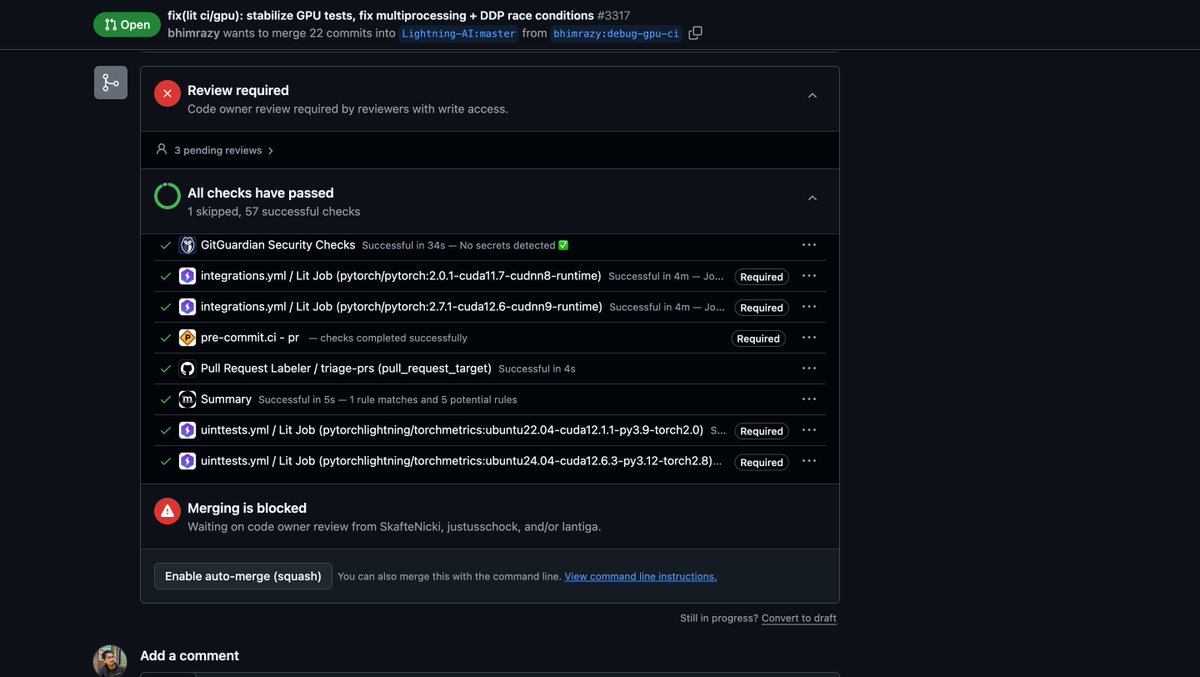Click the user avatar next to Add a comment
Screen dimensions: 1200x677
click(110, 661)
